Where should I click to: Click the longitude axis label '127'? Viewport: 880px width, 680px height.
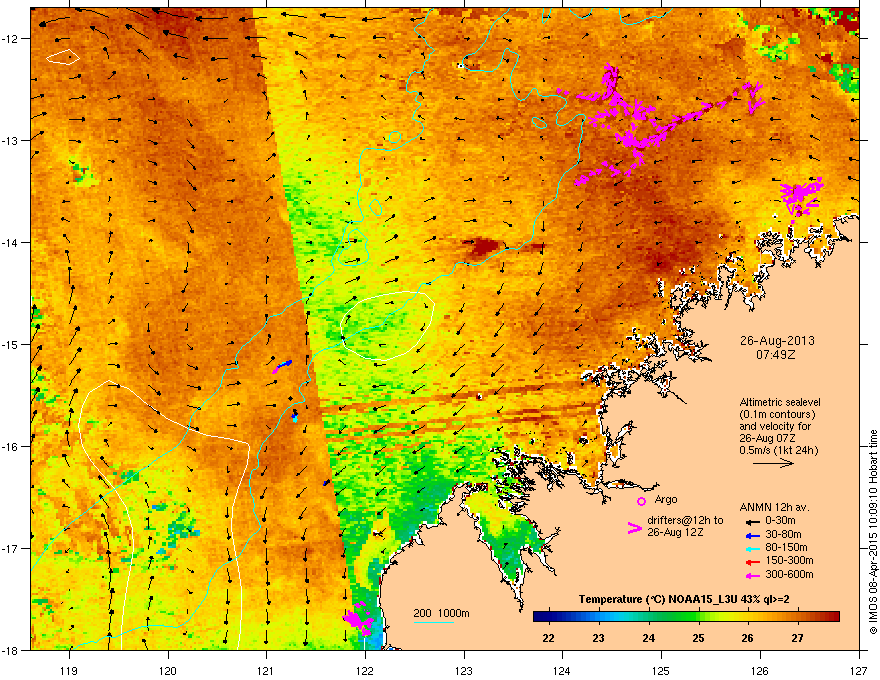click(859, 670)
